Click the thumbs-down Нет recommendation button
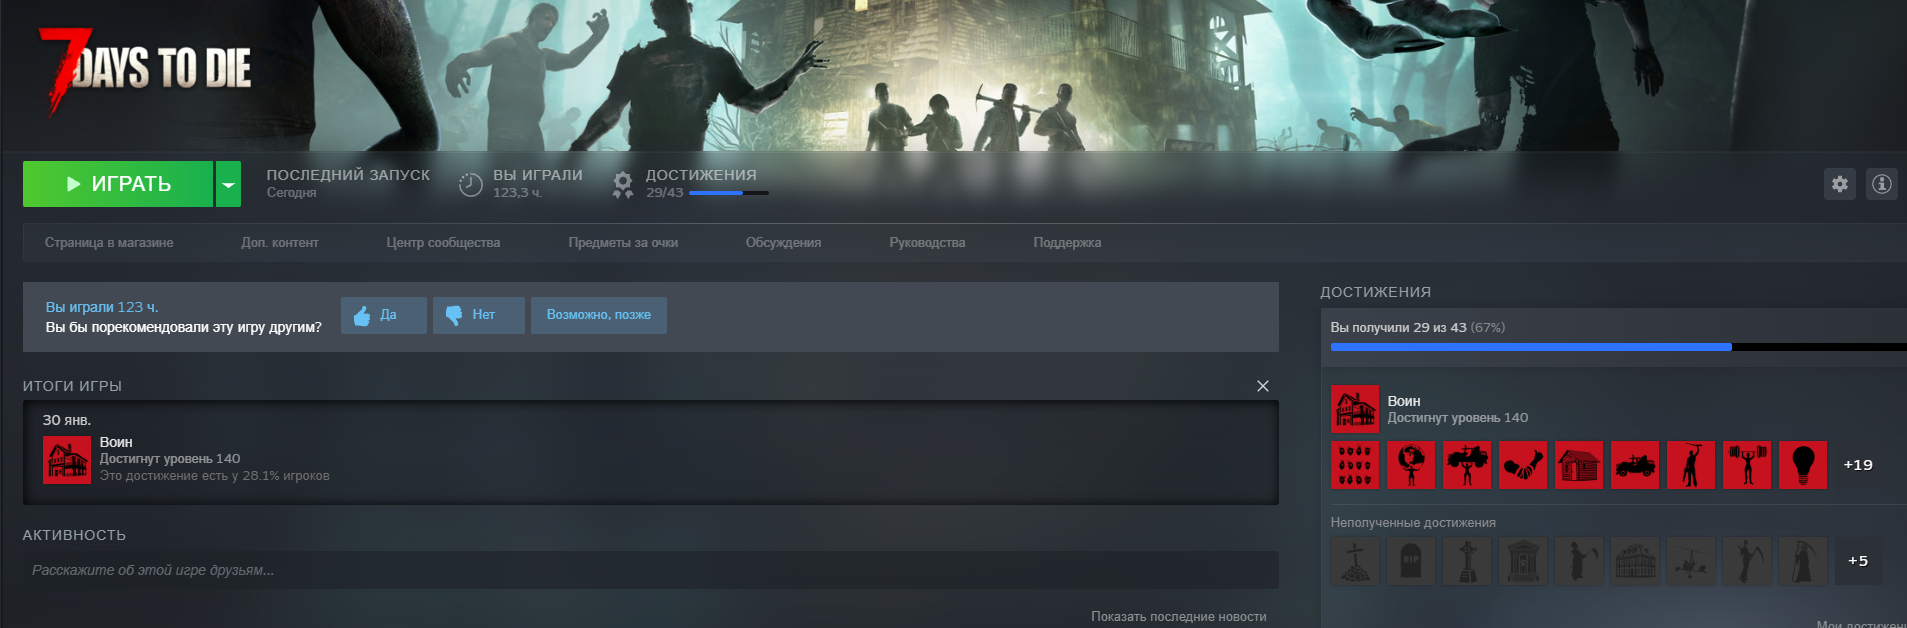The image size is (1907, 628). click(x=479, y=315)
